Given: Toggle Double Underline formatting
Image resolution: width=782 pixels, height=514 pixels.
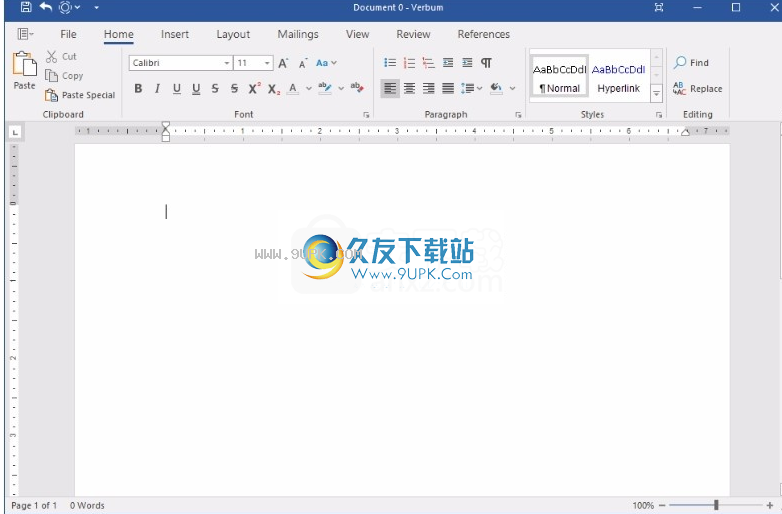Looking at the screenshot, I should pos(196,89).
